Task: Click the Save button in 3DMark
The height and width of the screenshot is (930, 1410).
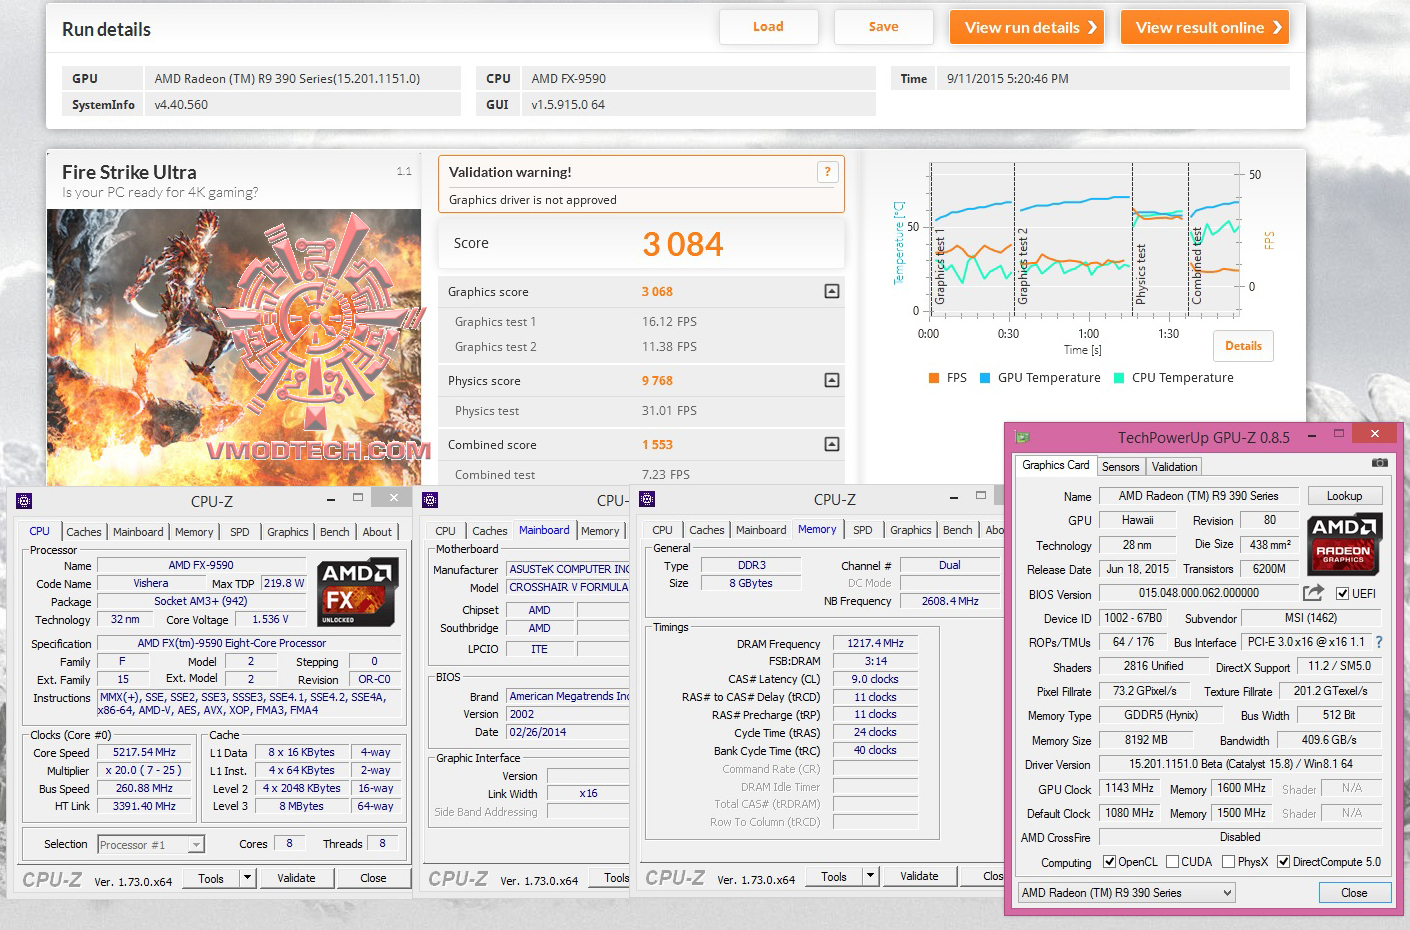Action: [x=883, y=27]
